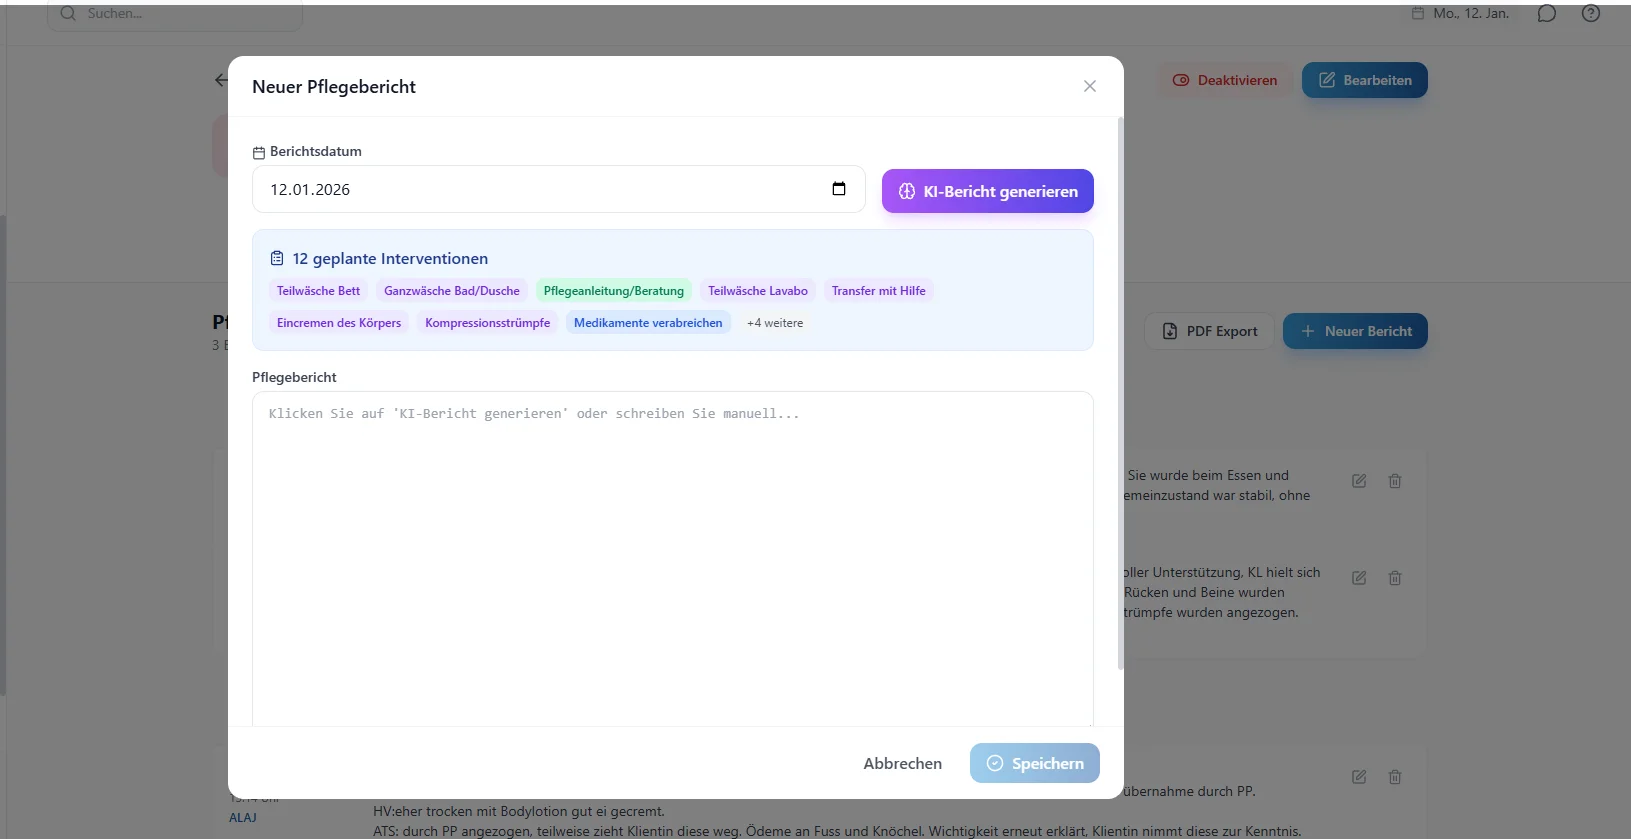The width and height of the screenshot is (1631, 839).
Task: Delete the report mentioning 'Rücken und Beine'
Action: [1395, 578]
